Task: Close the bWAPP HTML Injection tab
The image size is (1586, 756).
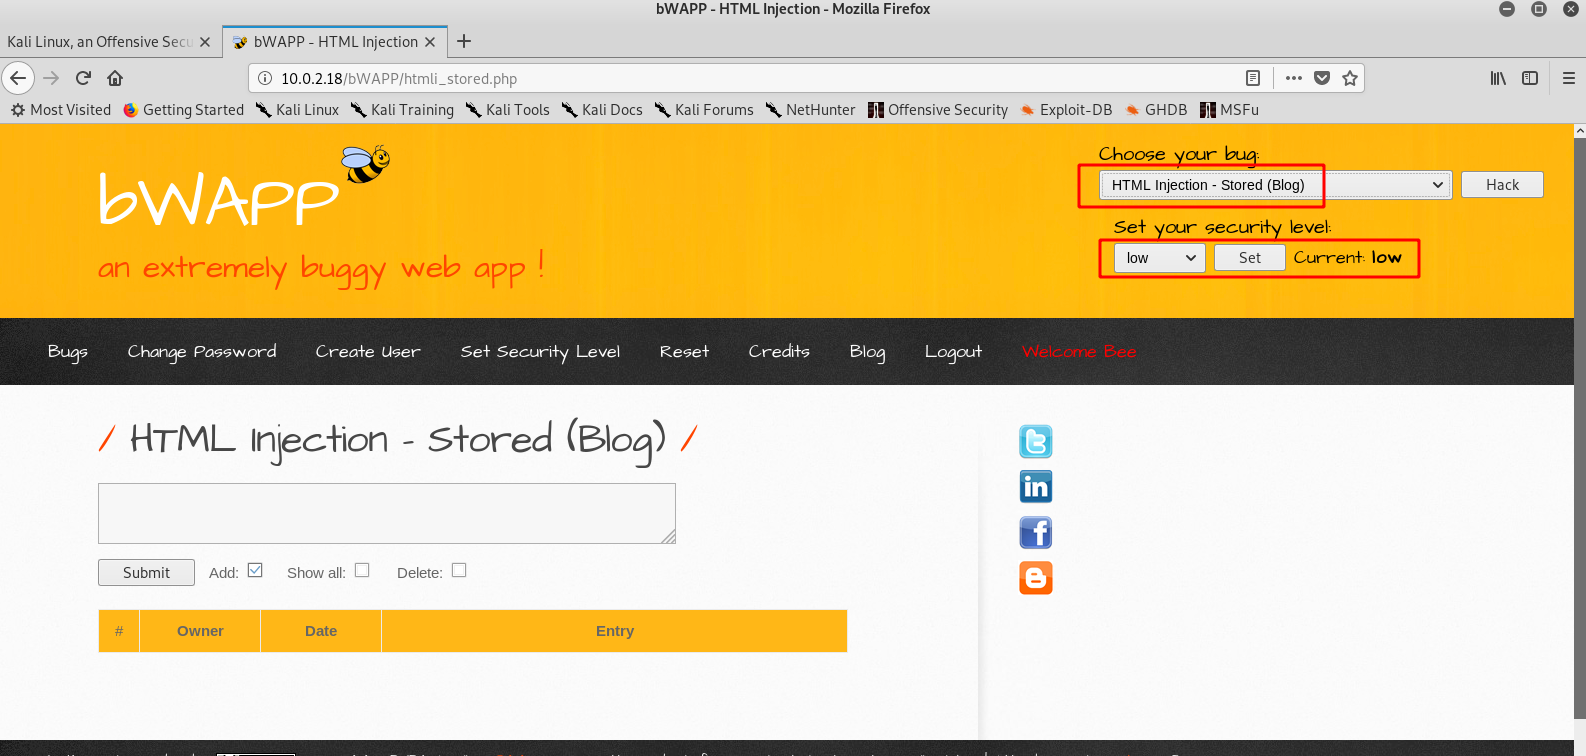Action: click(x=430, y=42)
